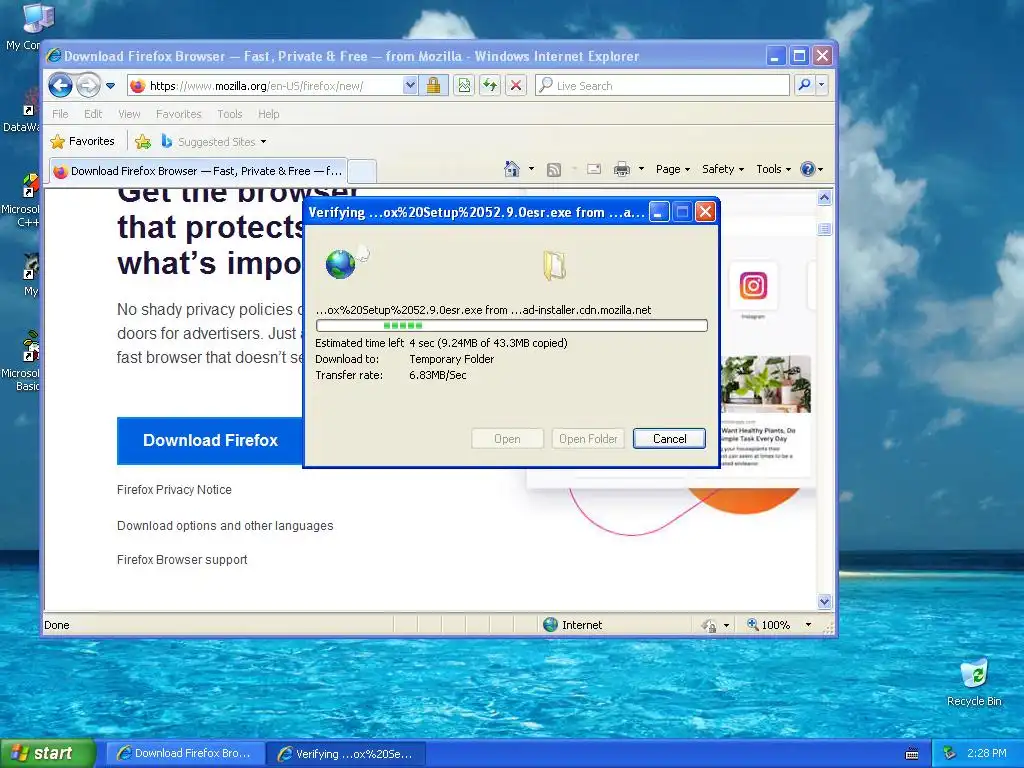Viewport: 1024px width, 768px height.
Task: Click the plants article thumbnail
Action: point(766,384)
